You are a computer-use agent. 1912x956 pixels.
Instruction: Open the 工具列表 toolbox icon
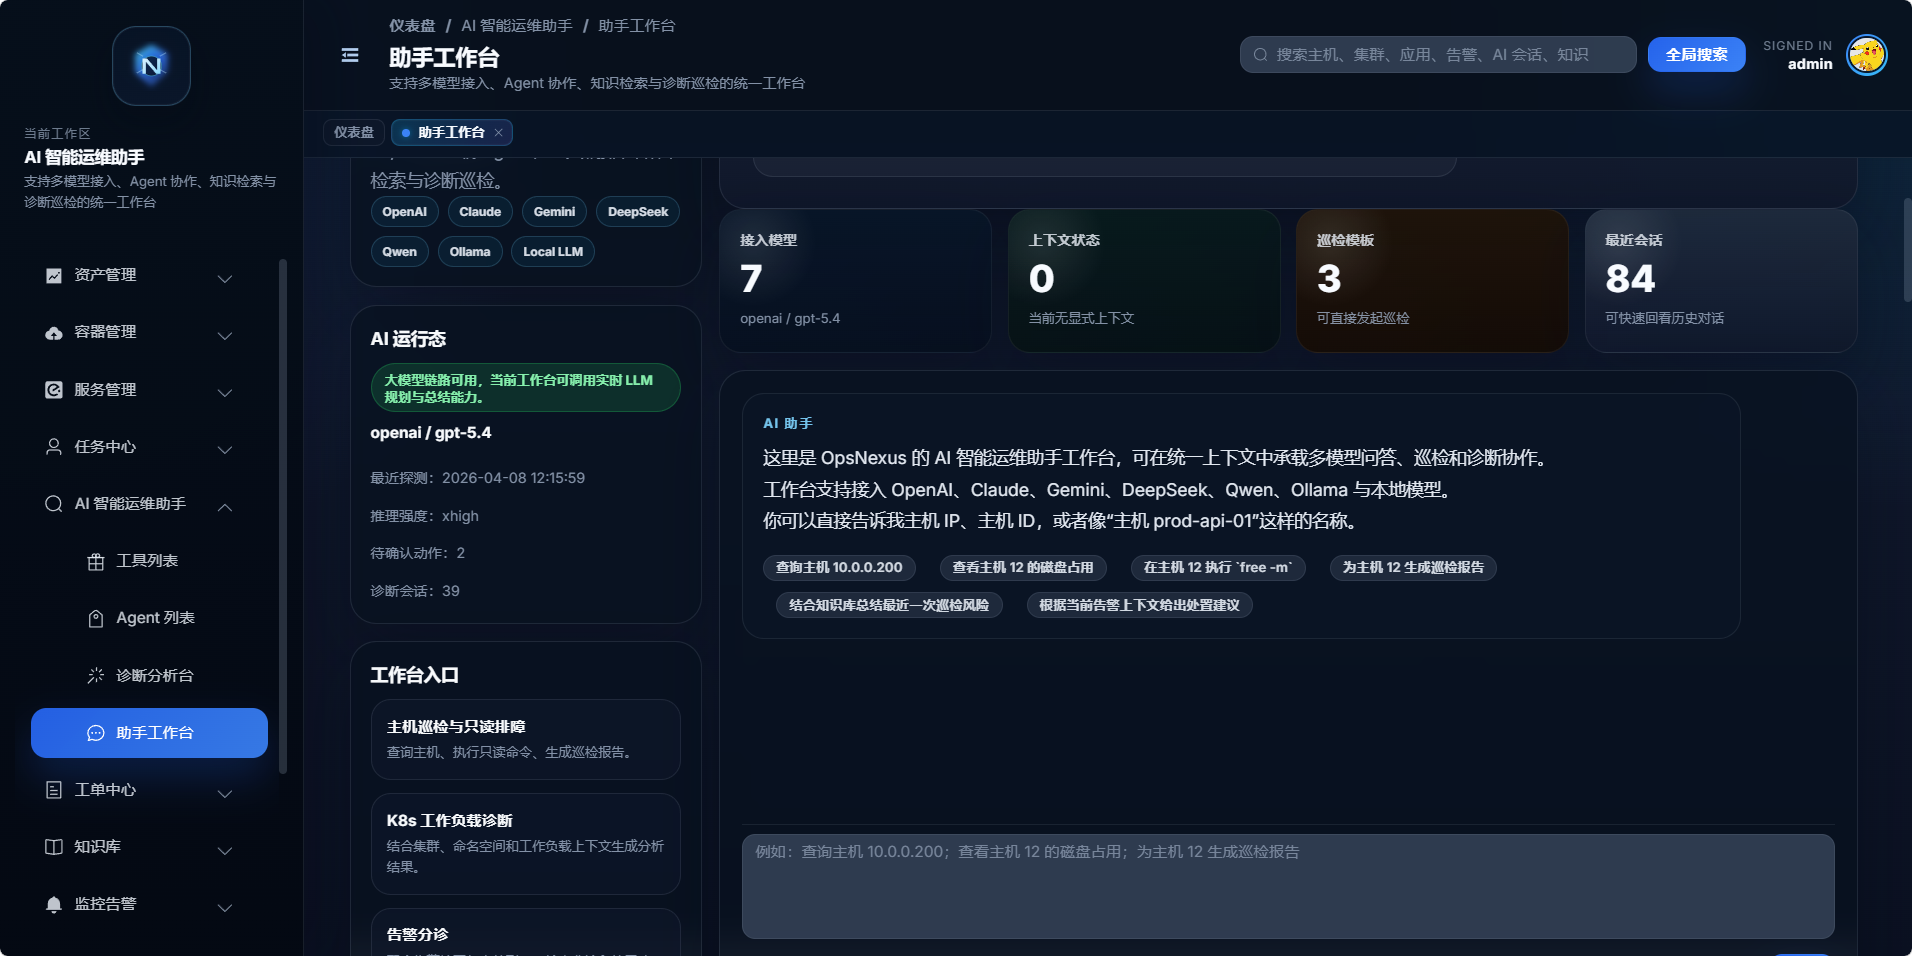[95, 561]
